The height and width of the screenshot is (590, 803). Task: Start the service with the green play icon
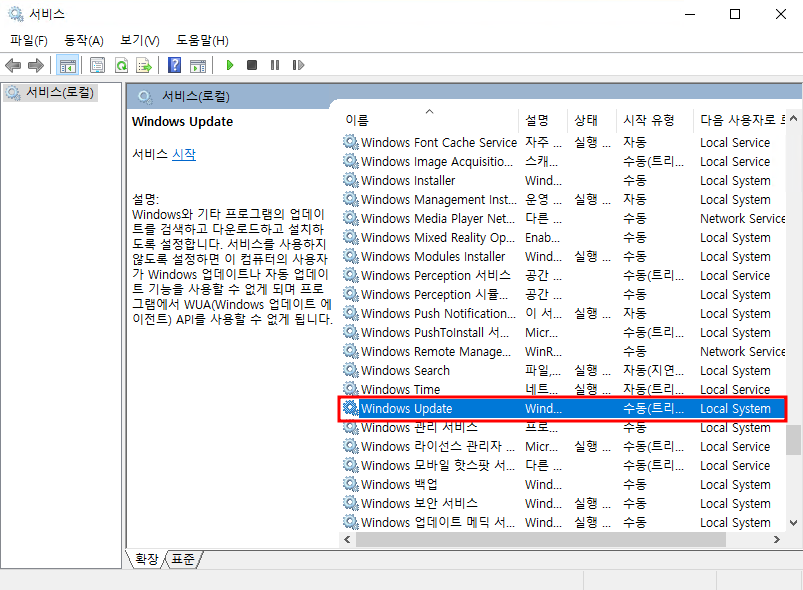click(230, 65)
